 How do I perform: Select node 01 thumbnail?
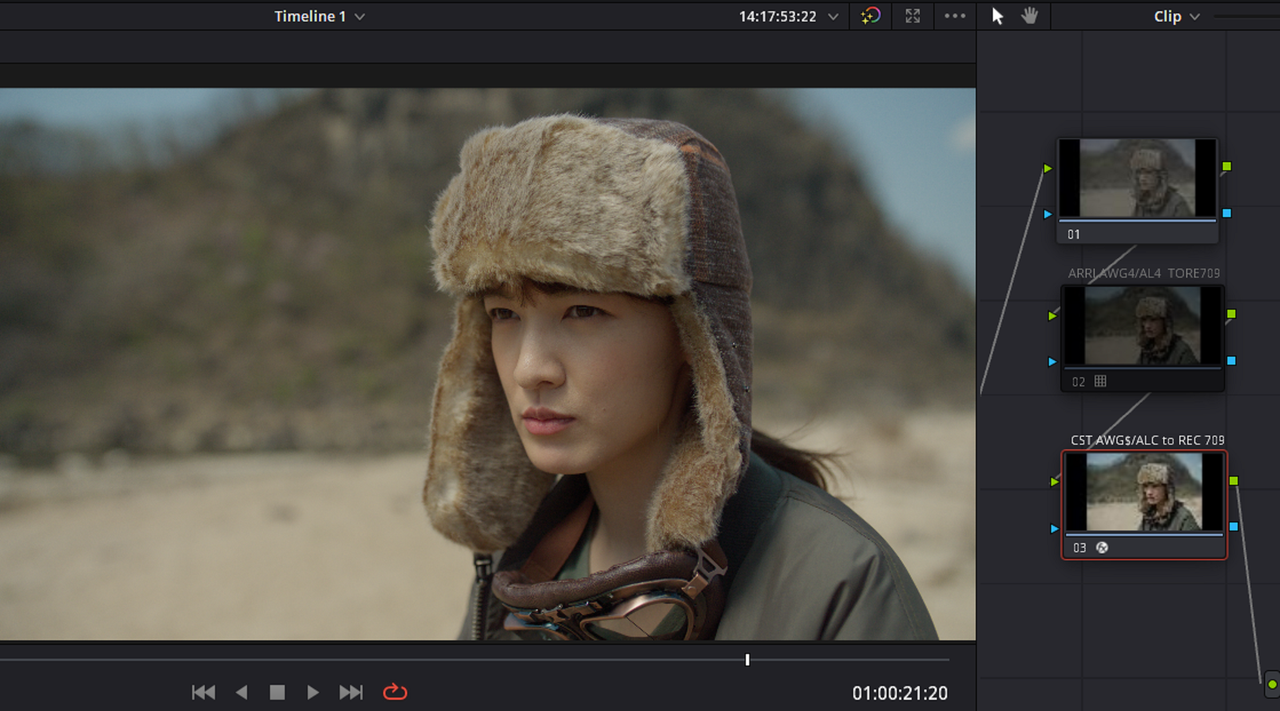click(x=1137, y=178)
